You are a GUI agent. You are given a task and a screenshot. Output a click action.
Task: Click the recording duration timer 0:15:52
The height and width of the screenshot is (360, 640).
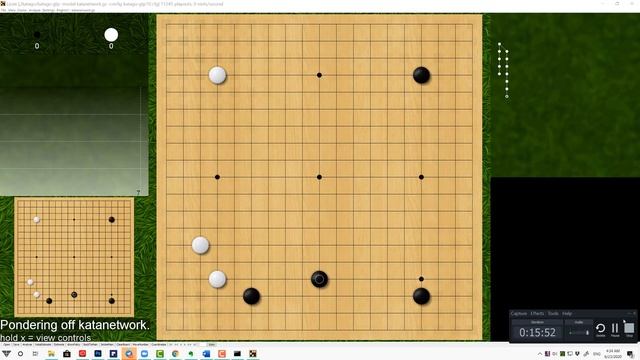tap(537, 333)
